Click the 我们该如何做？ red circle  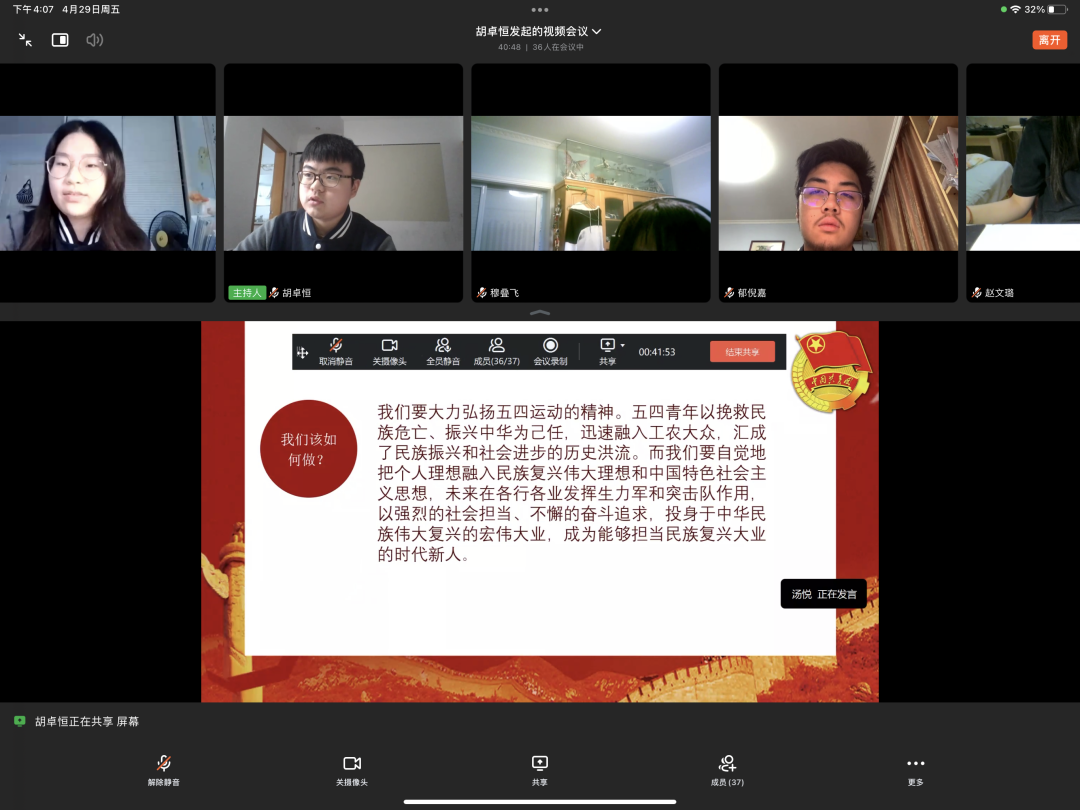309,449
